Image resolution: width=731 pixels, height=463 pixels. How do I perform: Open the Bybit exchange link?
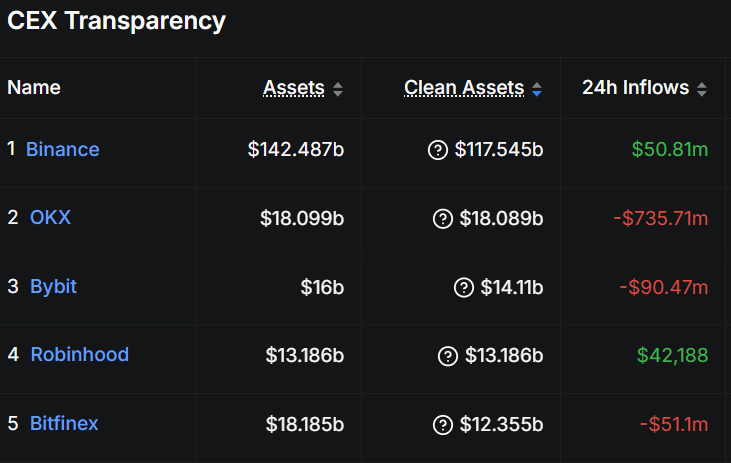(x=53, y=287)
